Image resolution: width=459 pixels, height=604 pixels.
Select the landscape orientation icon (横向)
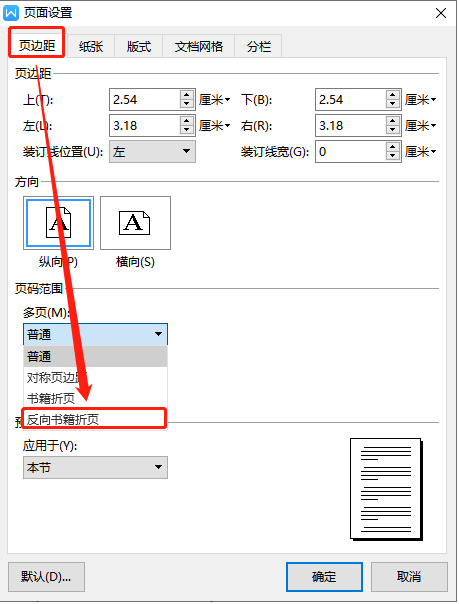click(x=135, y=223)
